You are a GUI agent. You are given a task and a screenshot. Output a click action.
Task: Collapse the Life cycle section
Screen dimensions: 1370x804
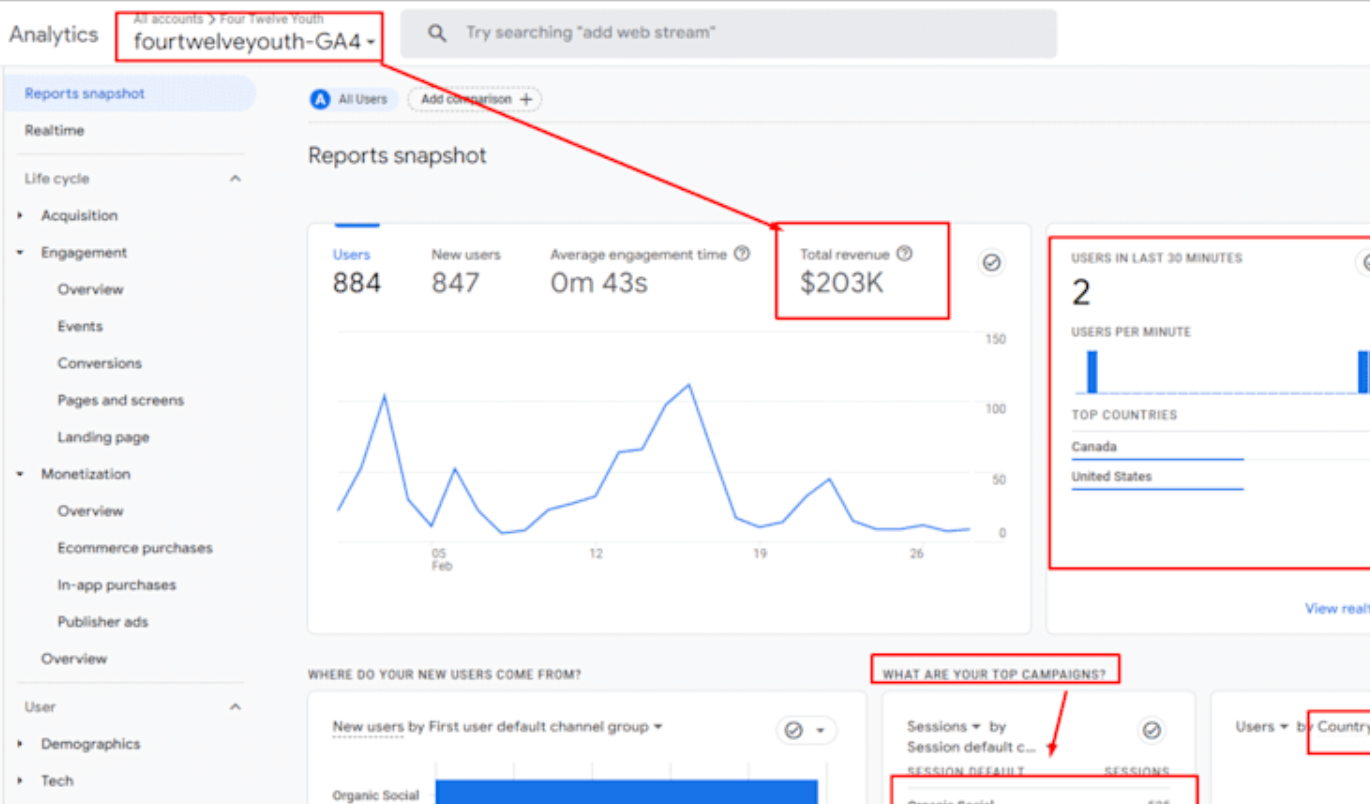pos(235,179)
